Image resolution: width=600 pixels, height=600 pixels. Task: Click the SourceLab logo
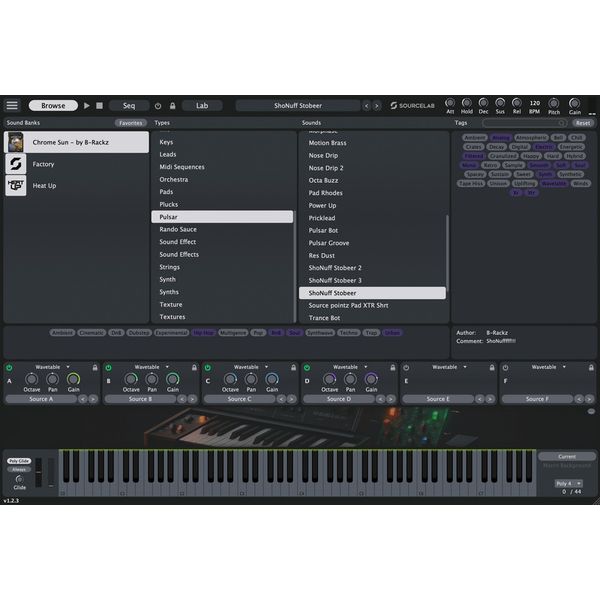point(412,106)
